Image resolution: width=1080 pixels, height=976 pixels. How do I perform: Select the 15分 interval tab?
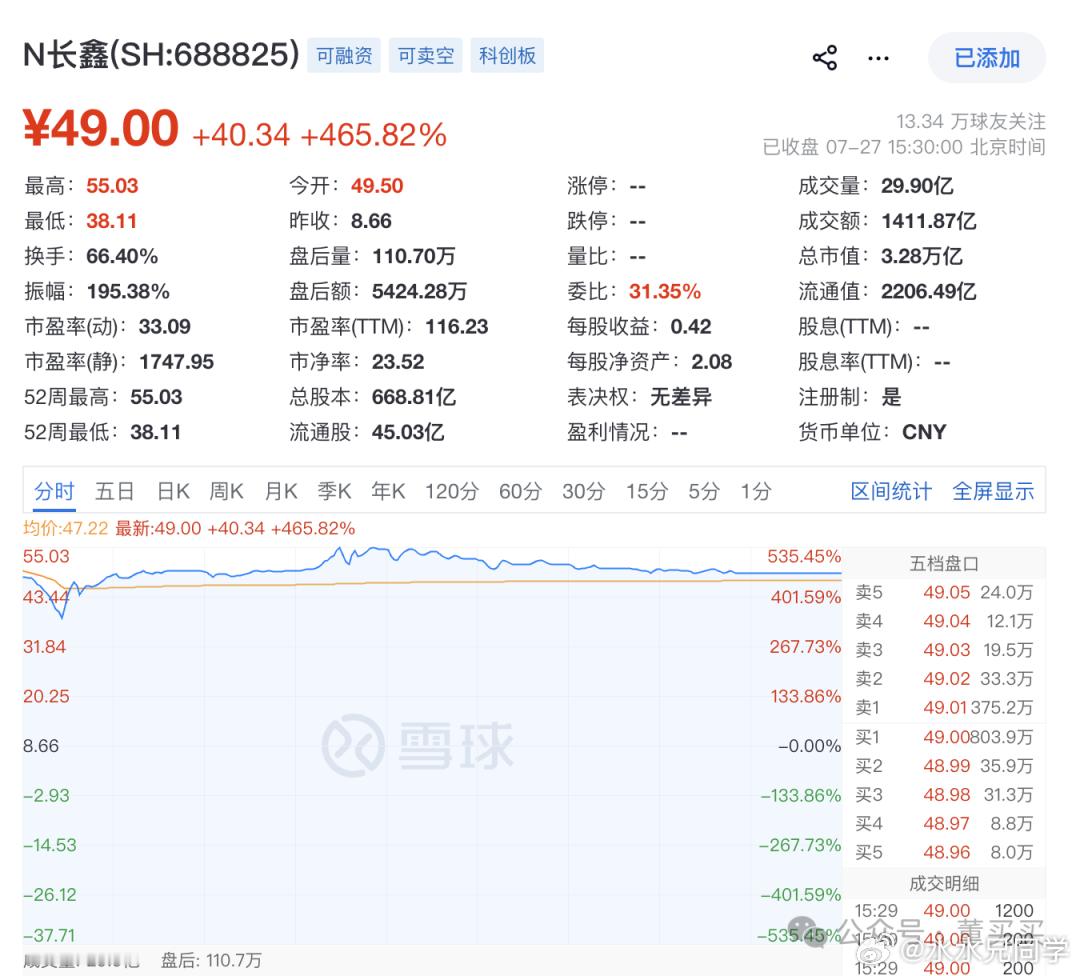647,491
